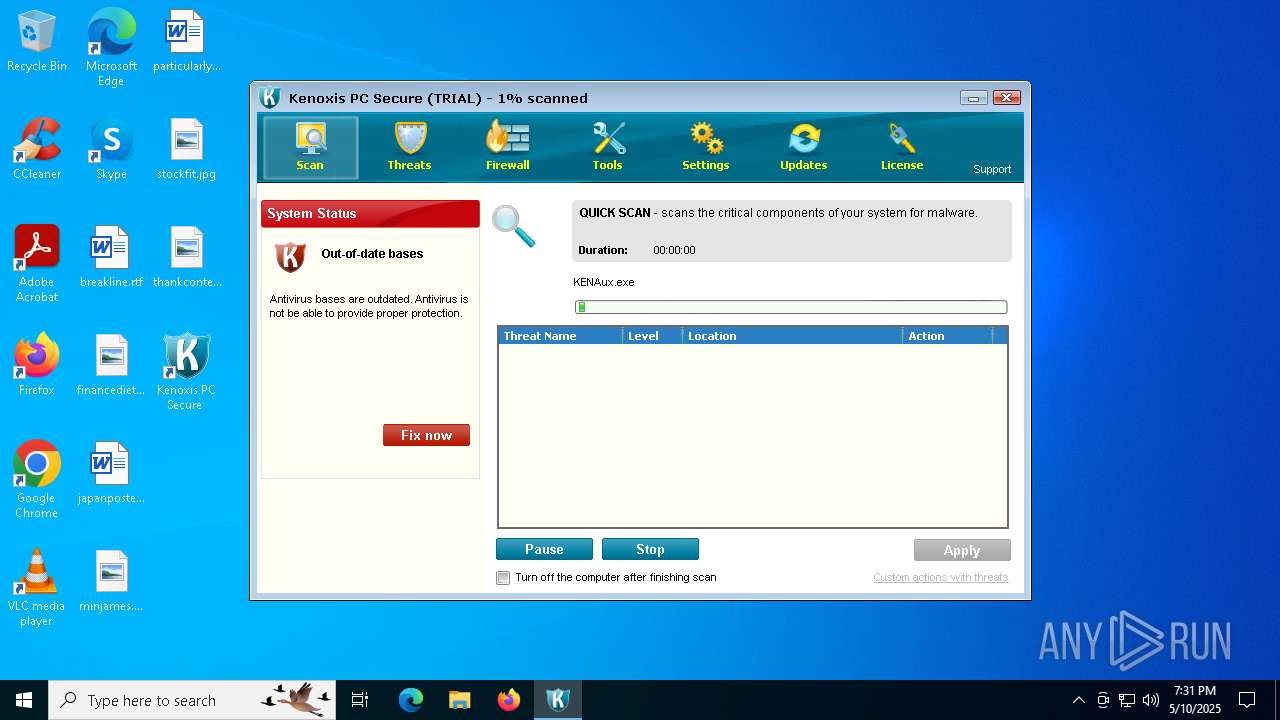Open the Firewall section
The image size is (1280, 720).
tap(508, 147)
